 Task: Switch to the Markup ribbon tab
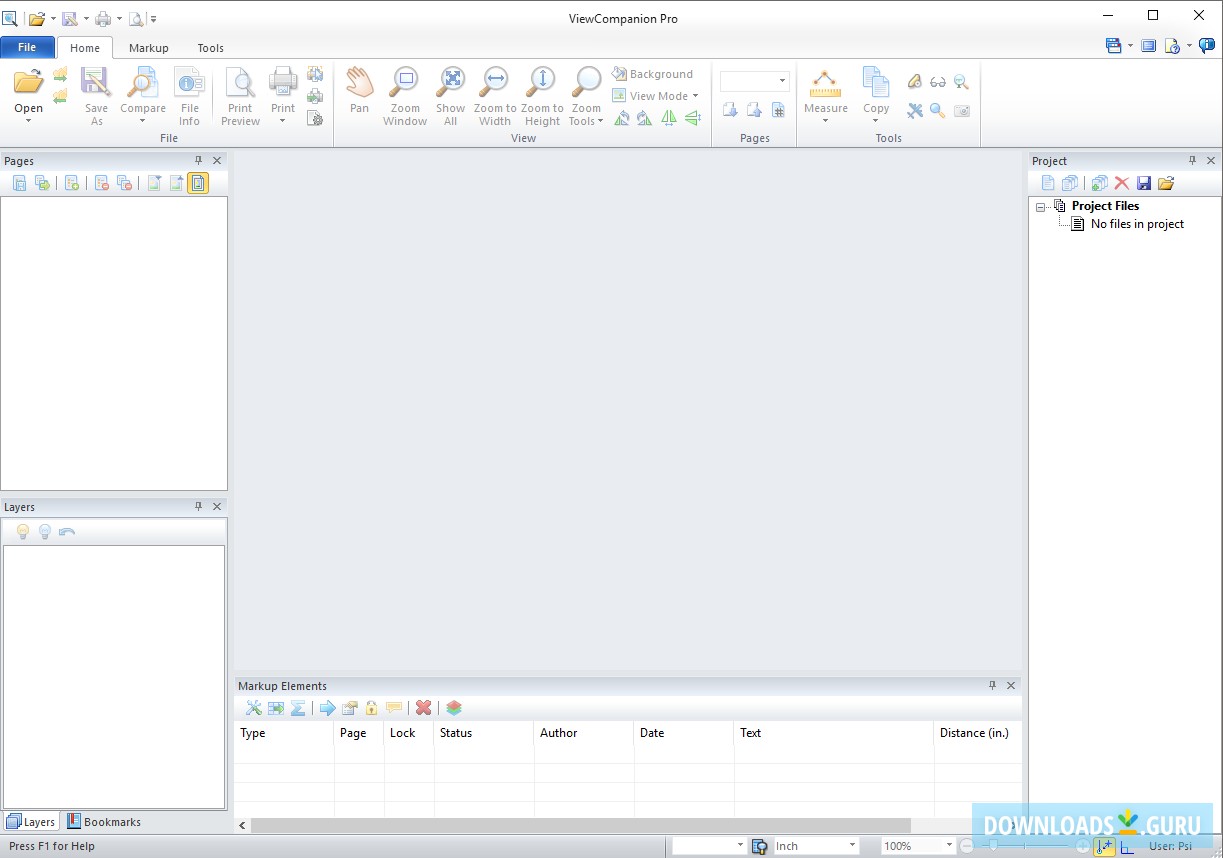click(x=149, y=48)
